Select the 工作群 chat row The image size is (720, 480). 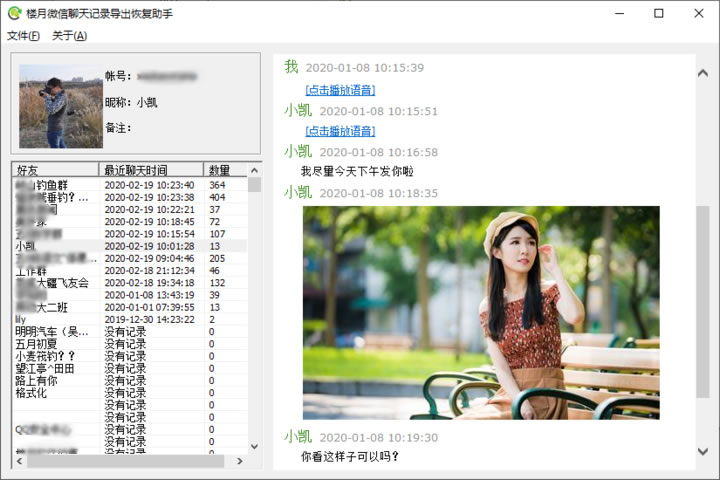tap(31, 271)
